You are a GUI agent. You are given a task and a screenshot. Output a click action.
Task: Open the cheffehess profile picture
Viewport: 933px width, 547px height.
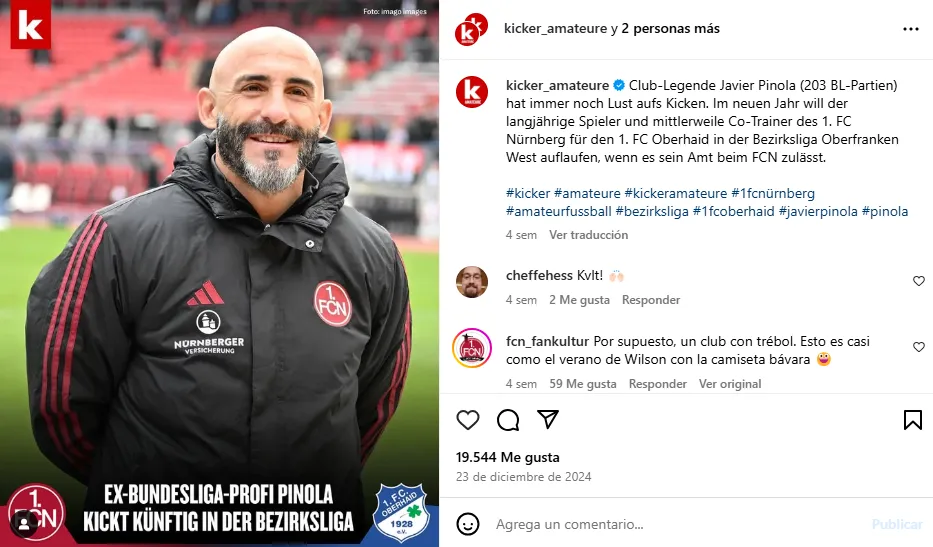(472, 282)
